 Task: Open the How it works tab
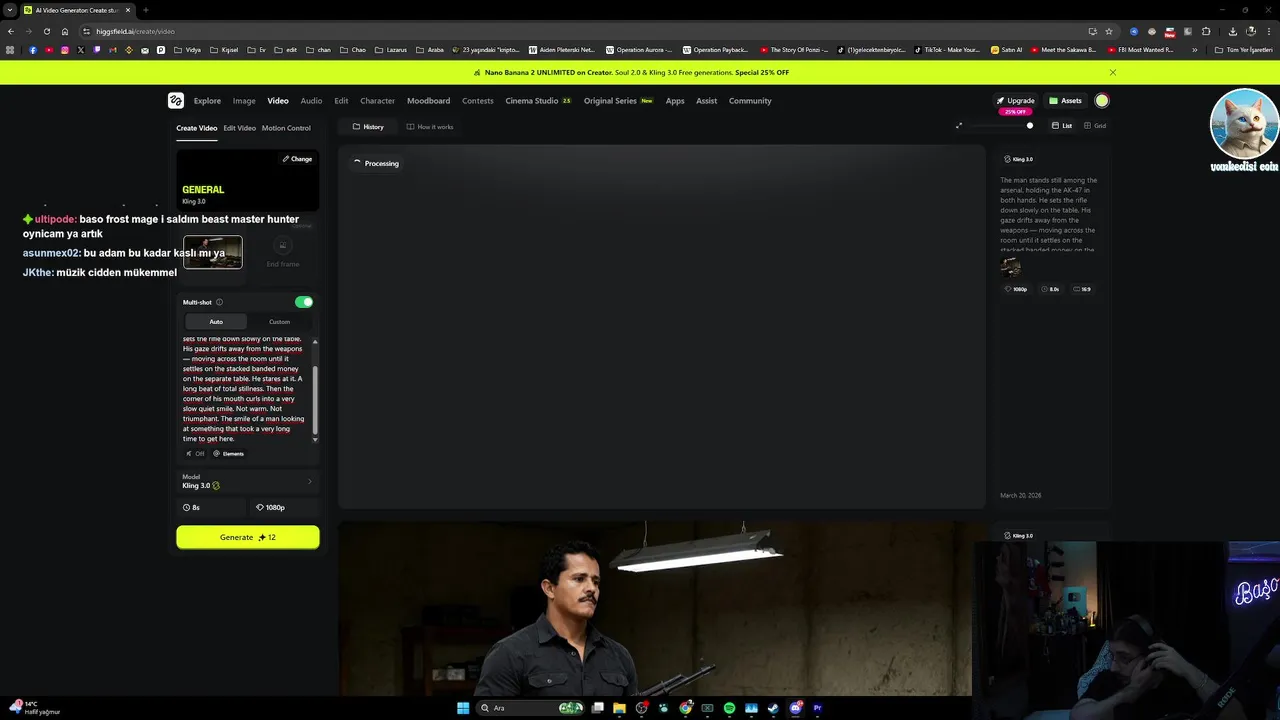430,127
